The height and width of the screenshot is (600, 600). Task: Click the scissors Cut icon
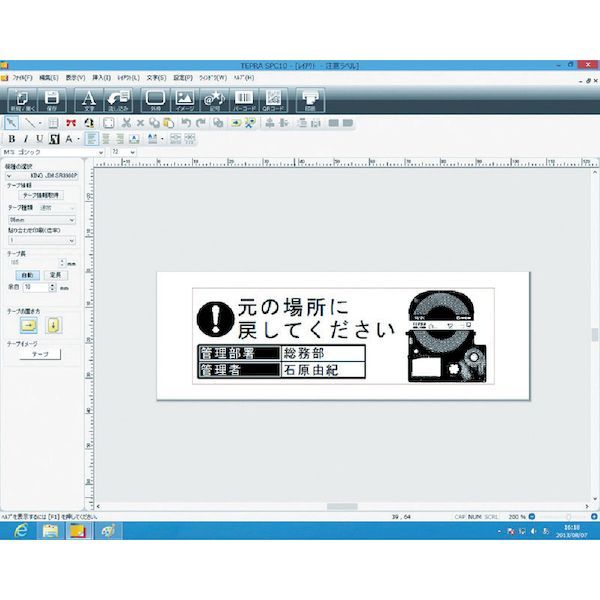pos(126,122)
